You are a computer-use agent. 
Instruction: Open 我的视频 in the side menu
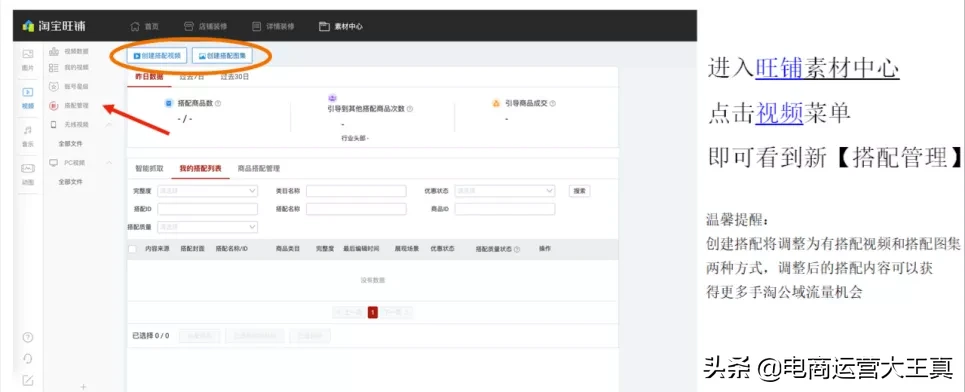(69, 67)
